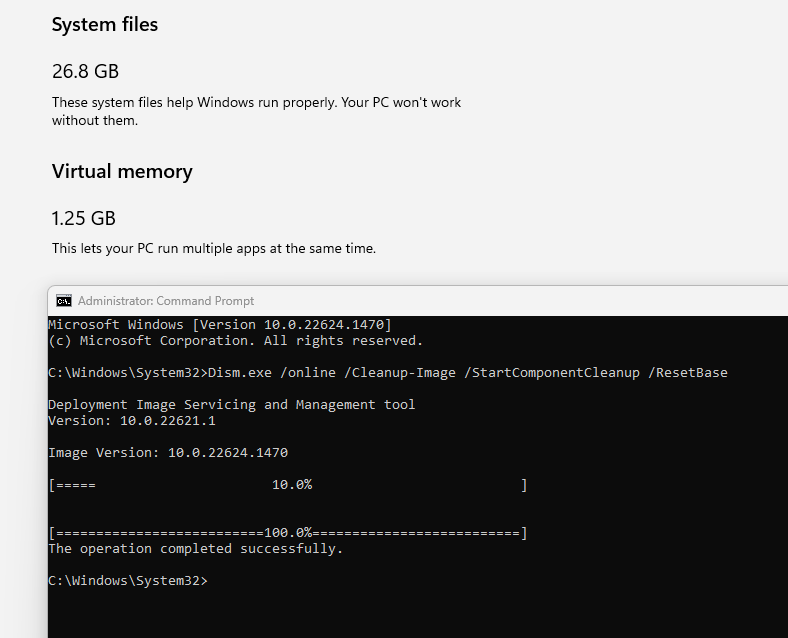Image resolution: width=788 pixels, height=638 pixels.
Task: Click the "Microsoft Windows [Version 10.0.22624.1470]" line
Action: [x=219, y=325]
